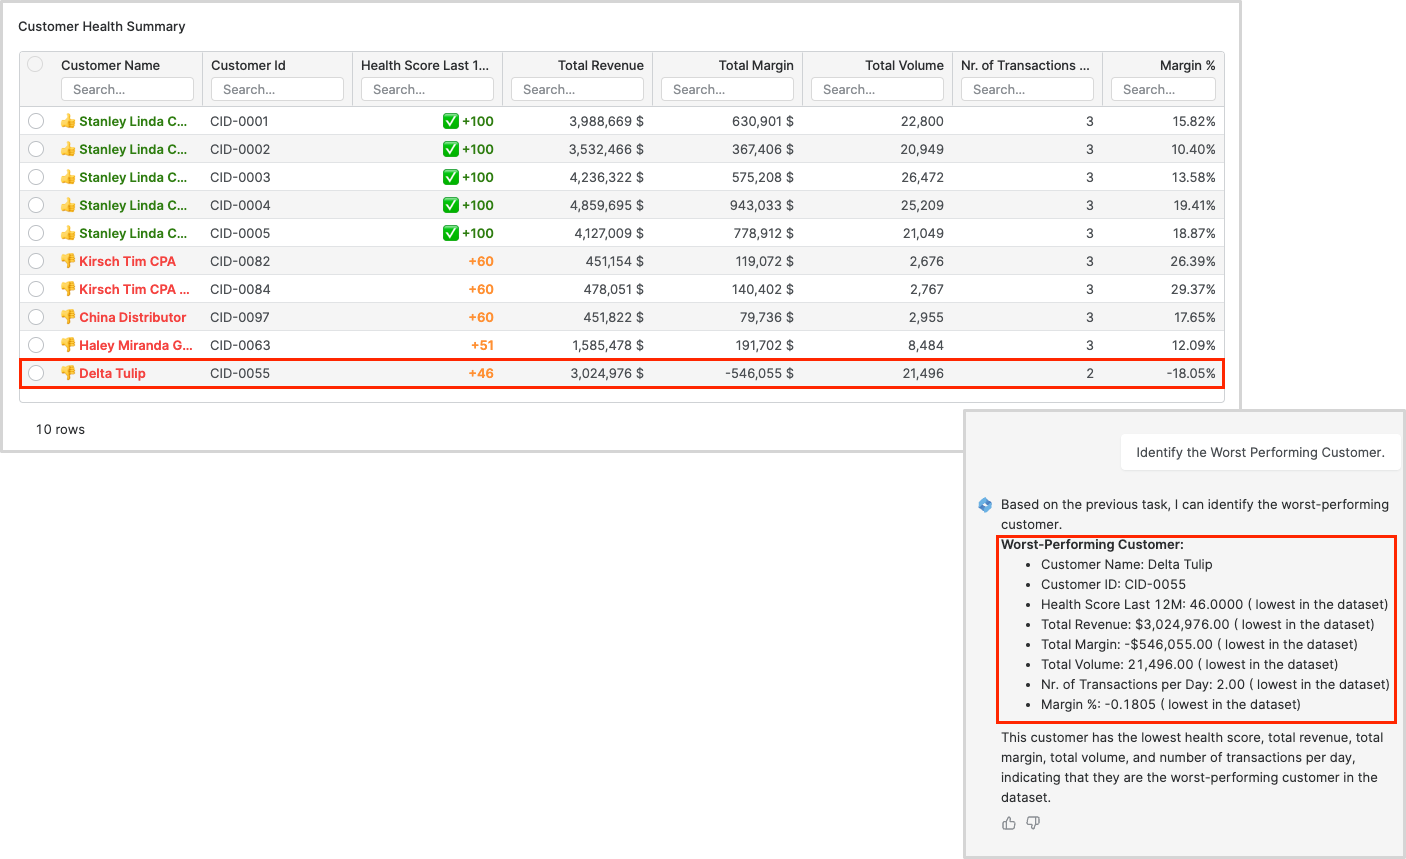The image size is (1406, 859).
Task: Select radio button for CID-0082 row
Action: coord(36,261)
